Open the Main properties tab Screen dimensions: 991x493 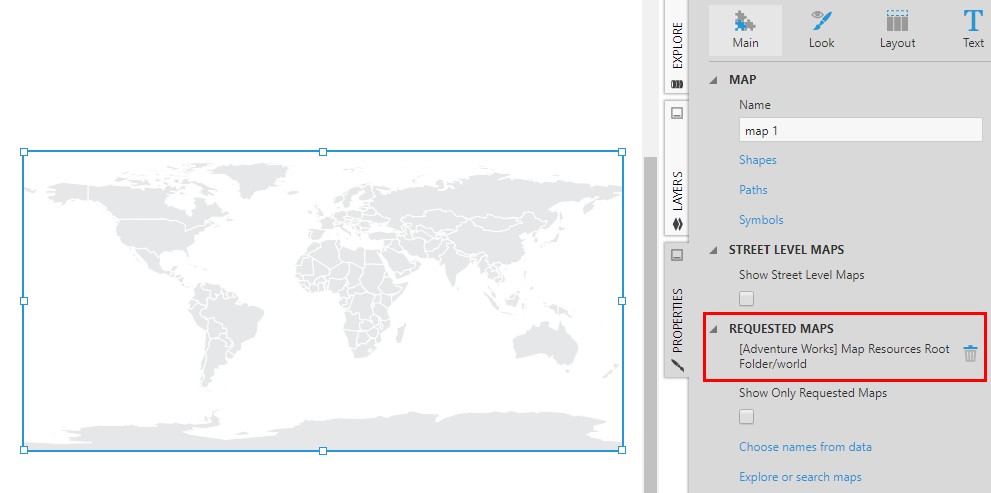tap(745, 30)
